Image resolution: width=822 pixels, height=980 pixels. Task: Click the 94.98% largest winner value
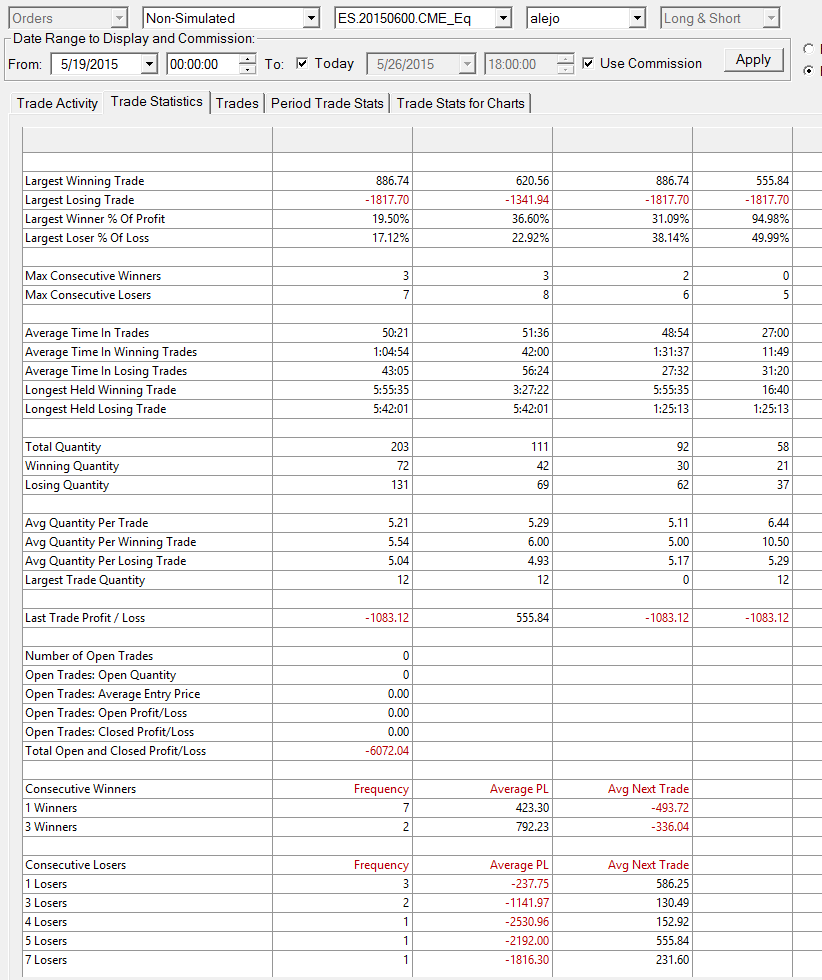770,219
